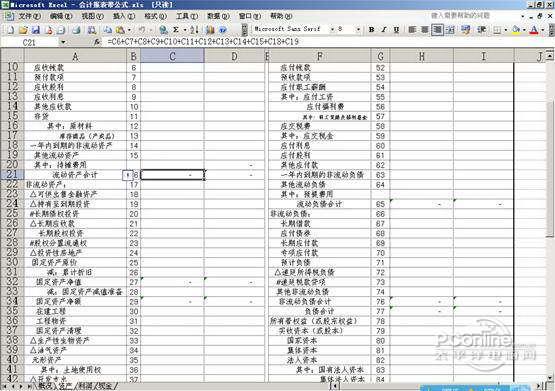Paste with the clipboard Paste icon
Viewport: 555px width, 391px height.
pyautogui.click(x=120, y=30)
